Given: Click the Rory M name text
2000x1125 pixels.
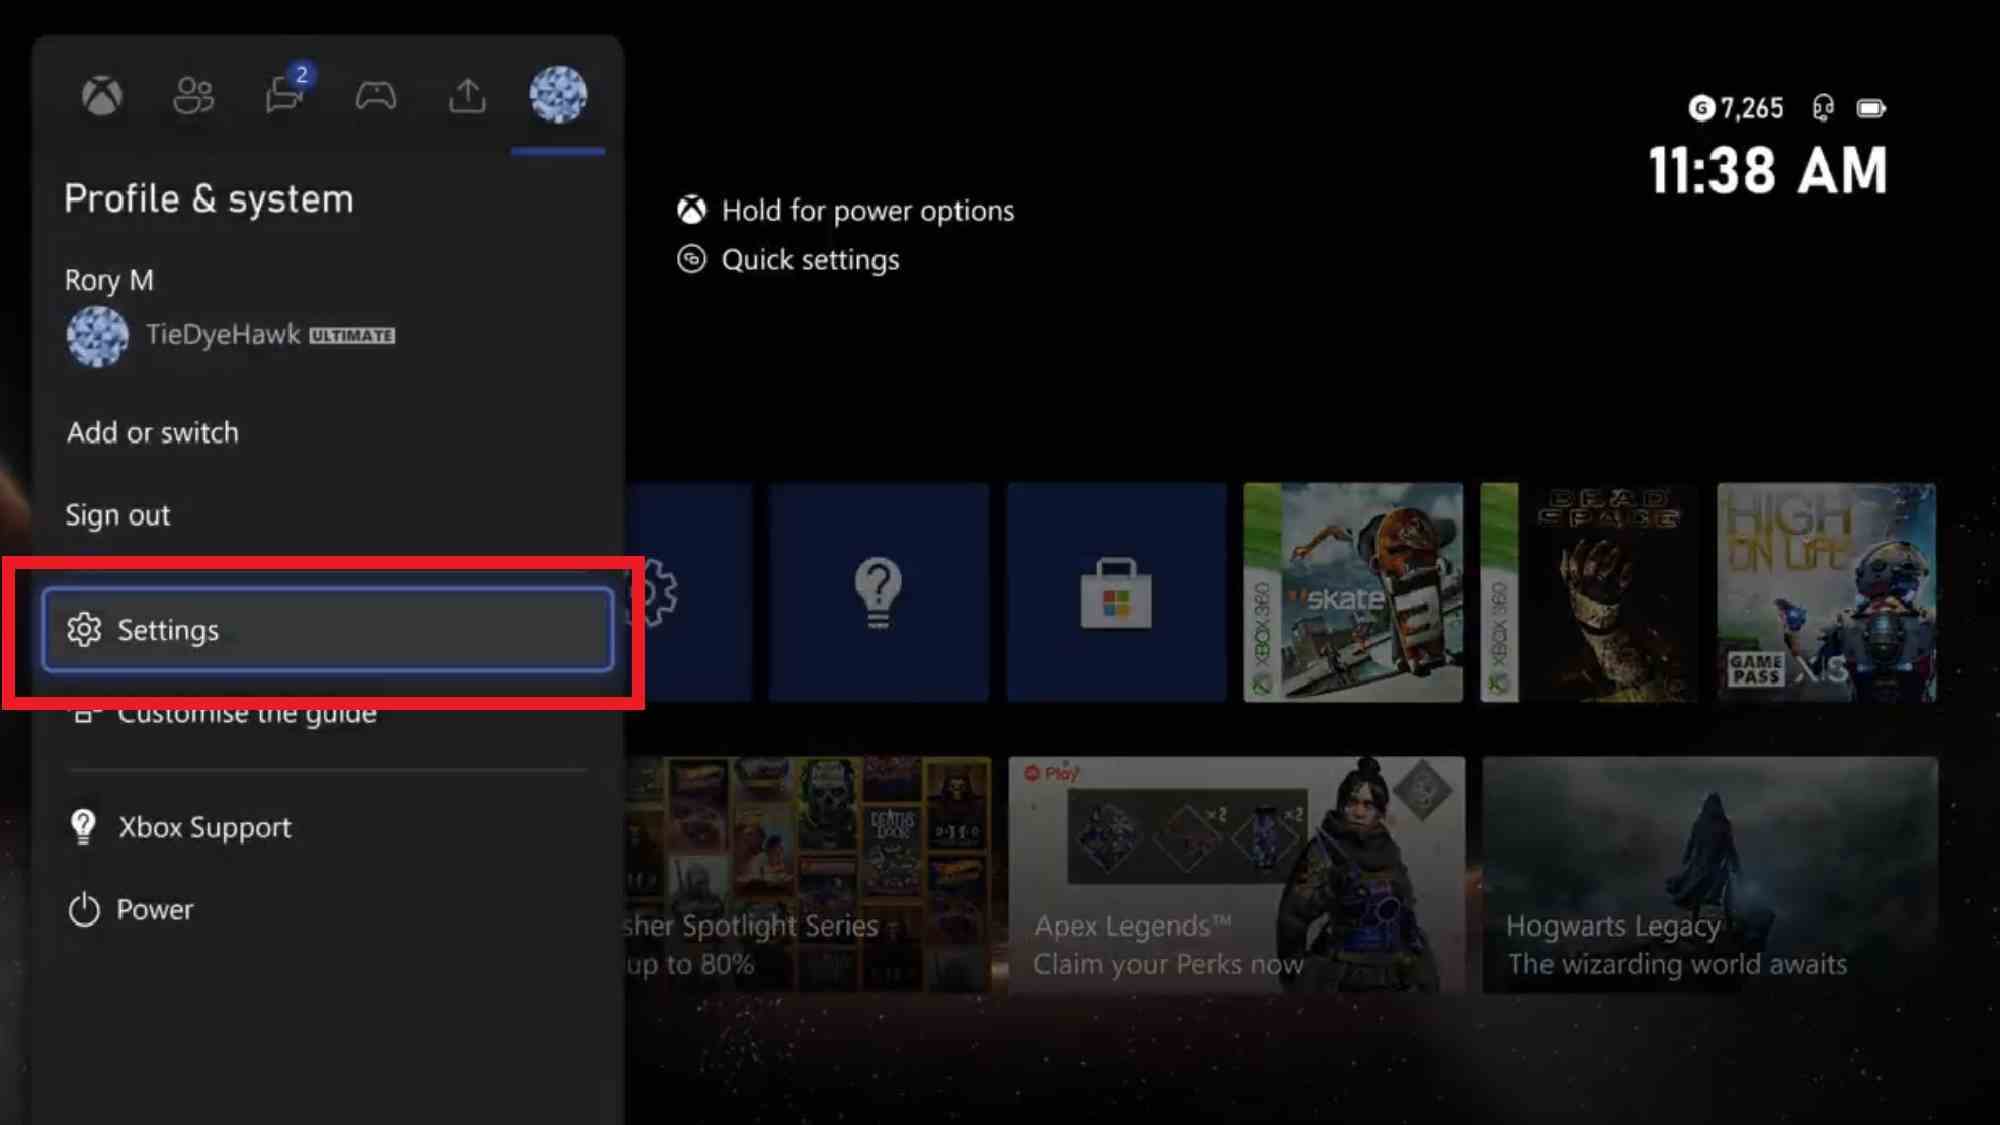Looking at the screenshot, I should pos(109,280).
